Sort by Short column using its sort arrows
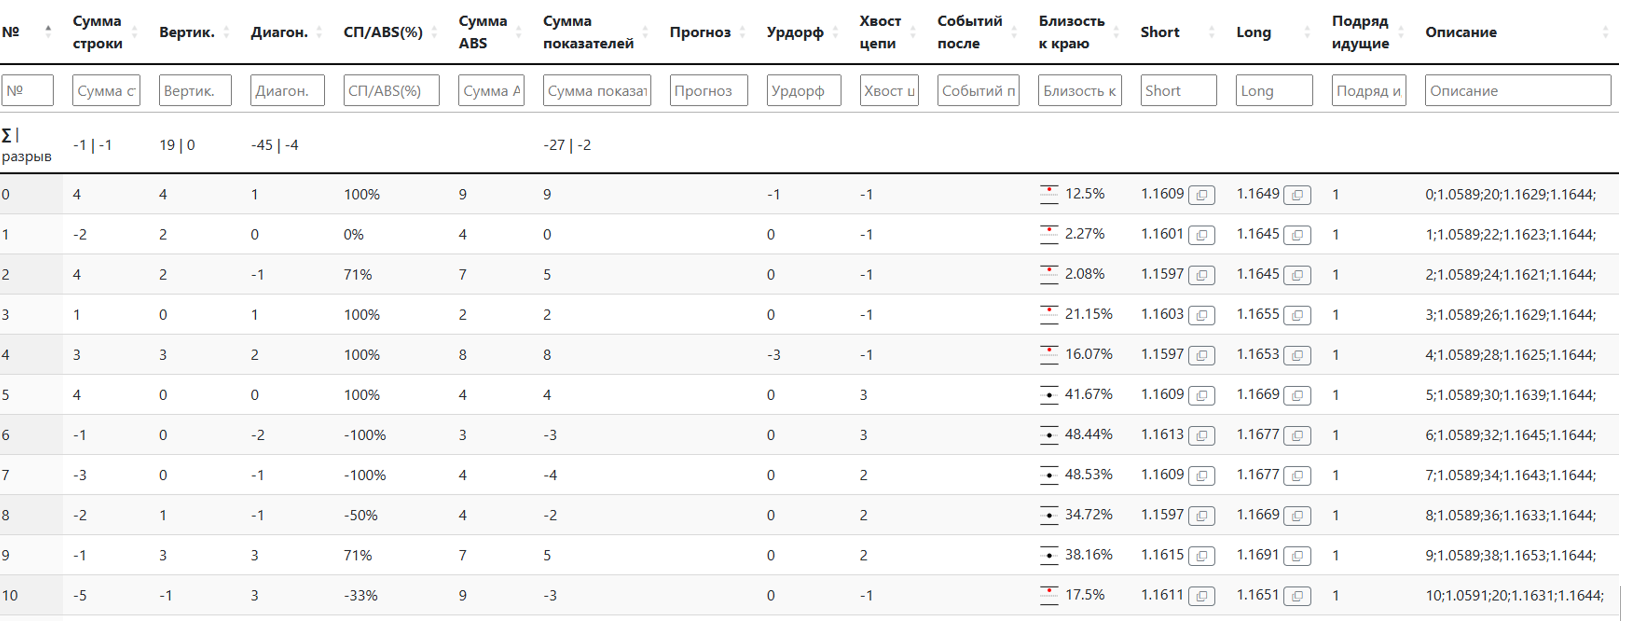 click(1211, 32)
